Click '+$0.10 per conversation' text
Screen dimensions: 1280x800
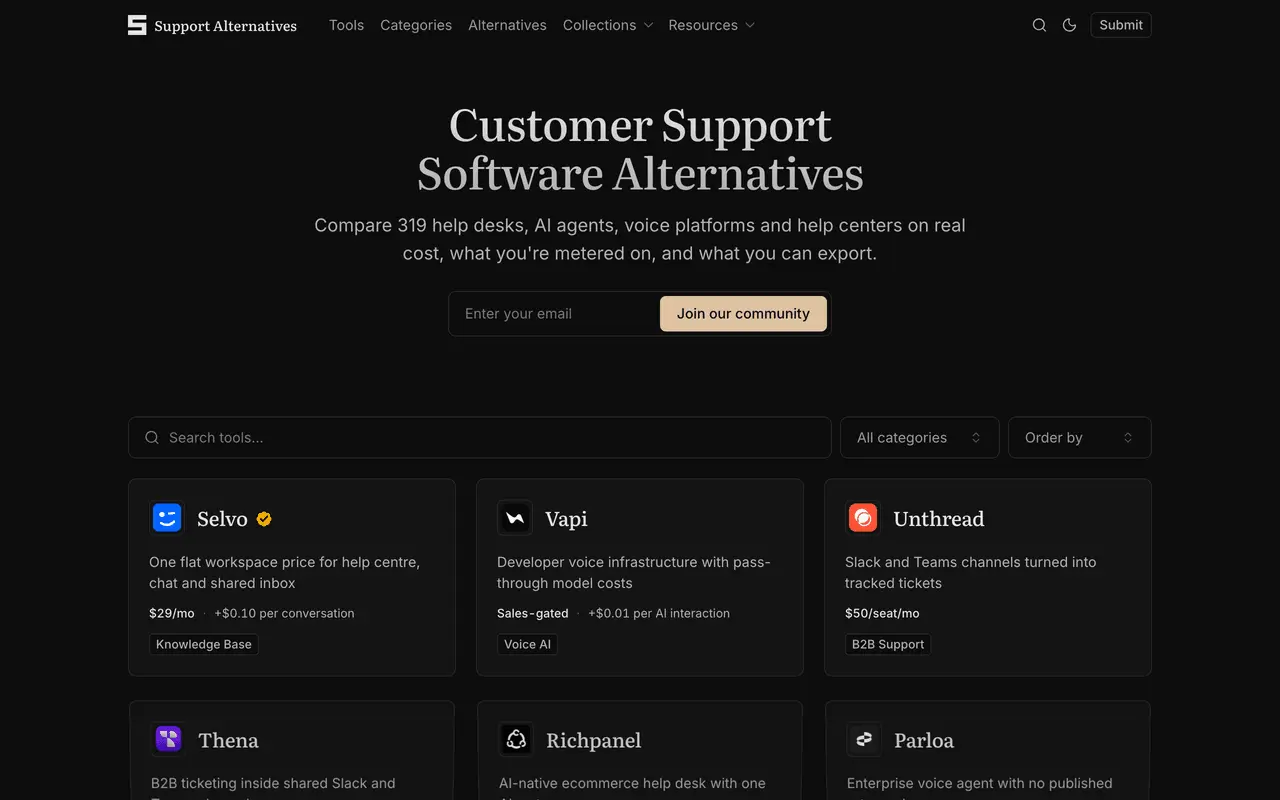(284, 613)
